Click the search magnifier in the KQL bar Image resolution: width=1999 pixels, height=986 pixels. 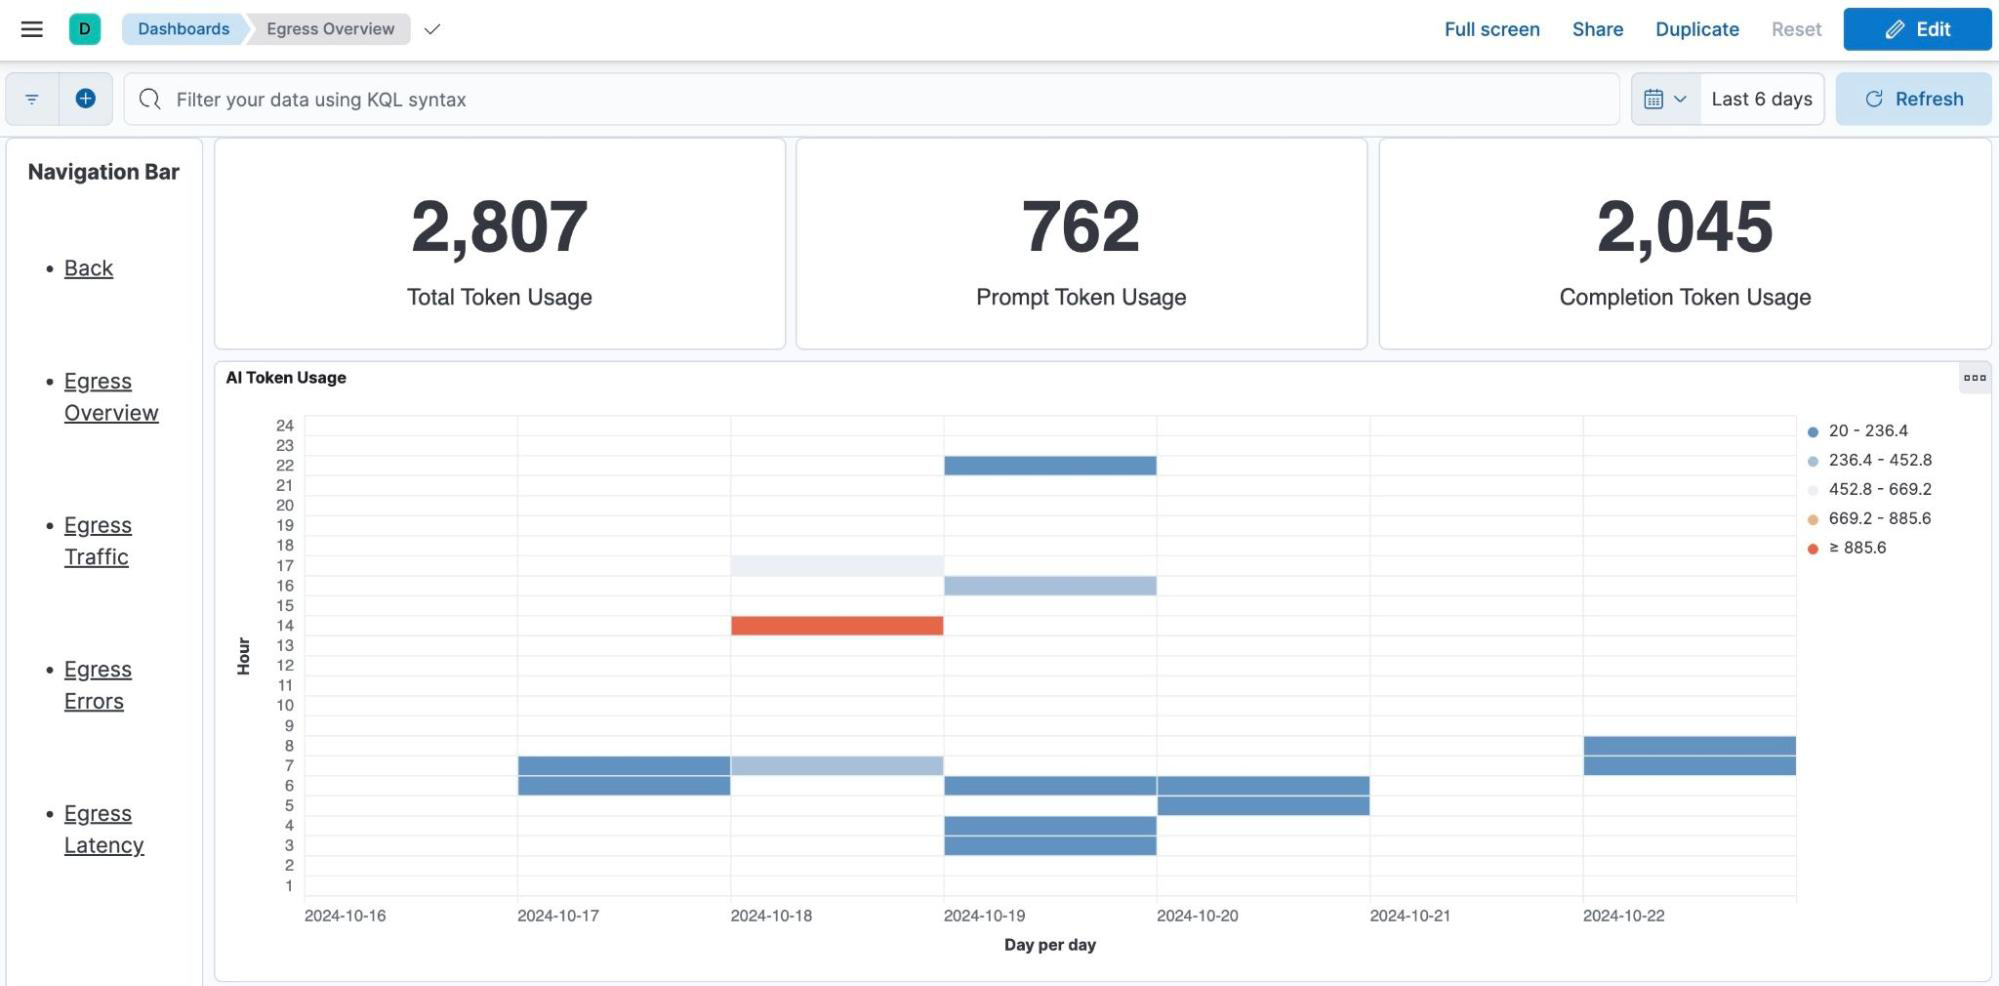pos(151,99)
